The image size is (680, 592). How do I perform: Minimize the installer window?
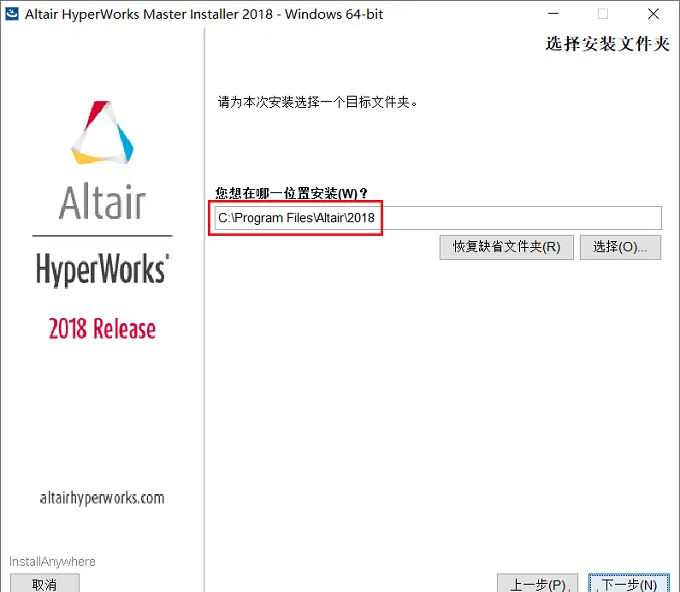[x=553, y=14]
